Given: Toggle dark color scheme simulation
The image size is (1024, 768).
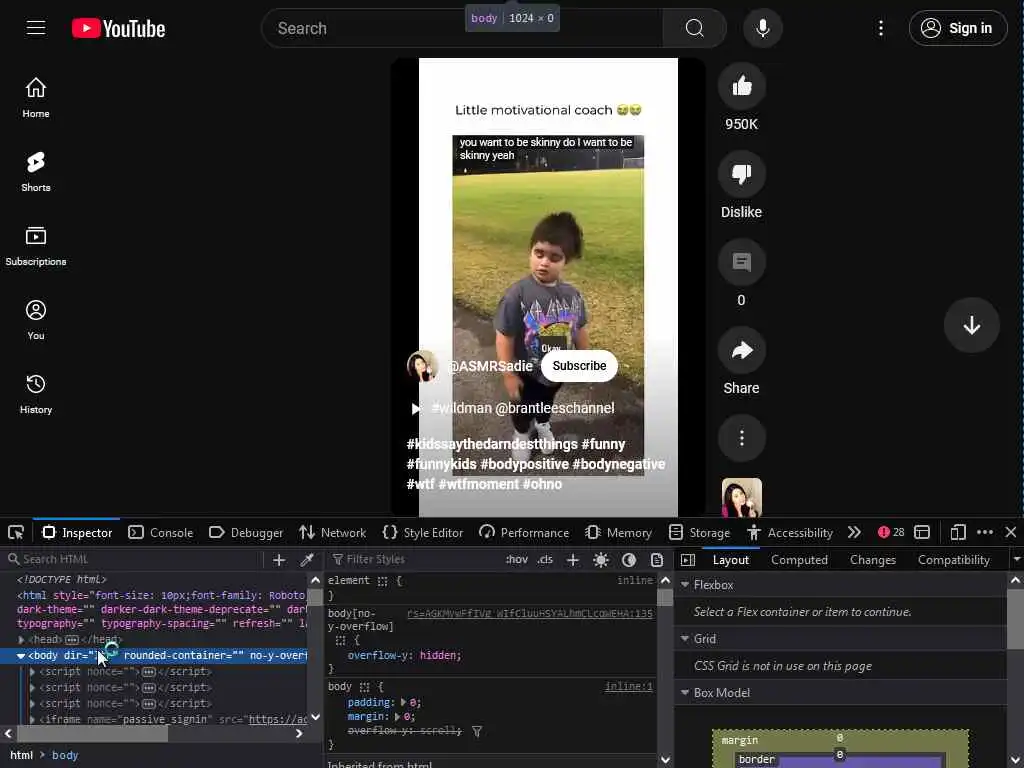Looking at the screenshot, I should 629,560.
